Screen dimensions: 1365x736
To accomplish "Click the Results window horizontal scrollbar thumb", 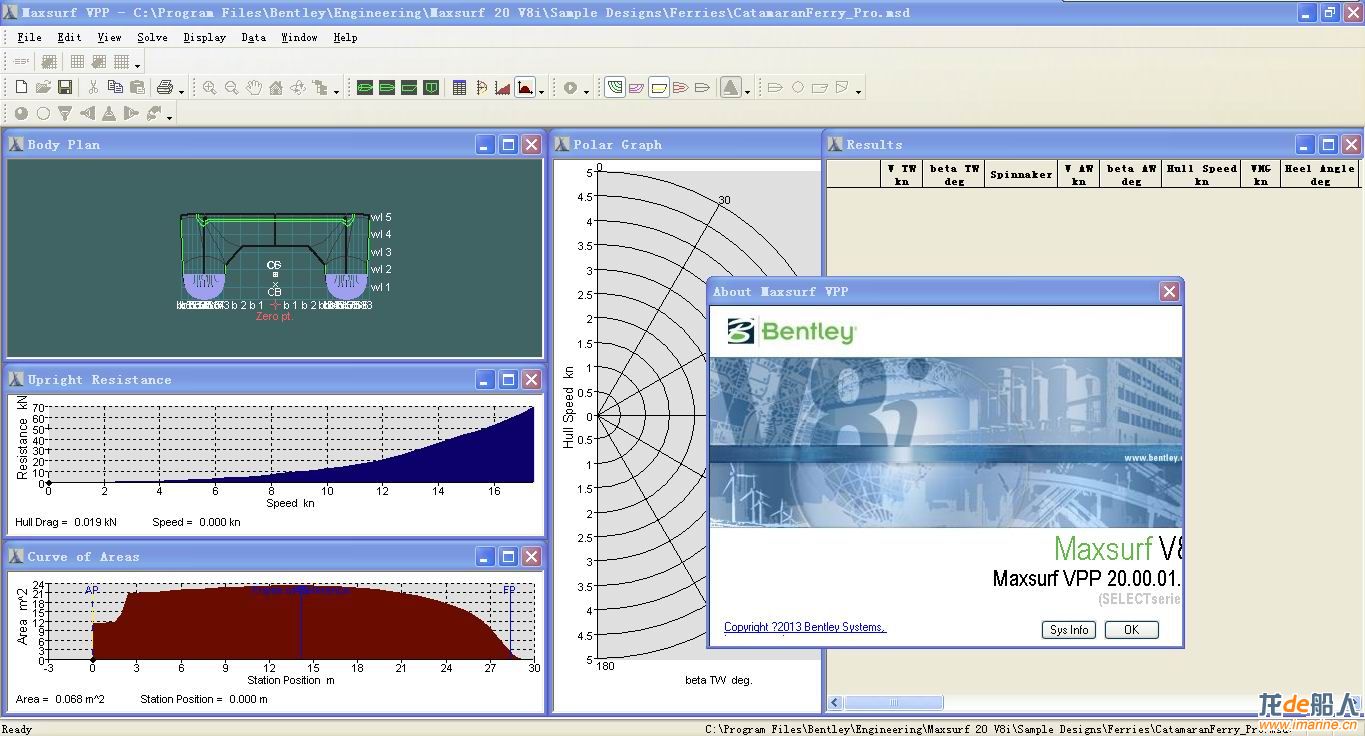I will 894,703.
